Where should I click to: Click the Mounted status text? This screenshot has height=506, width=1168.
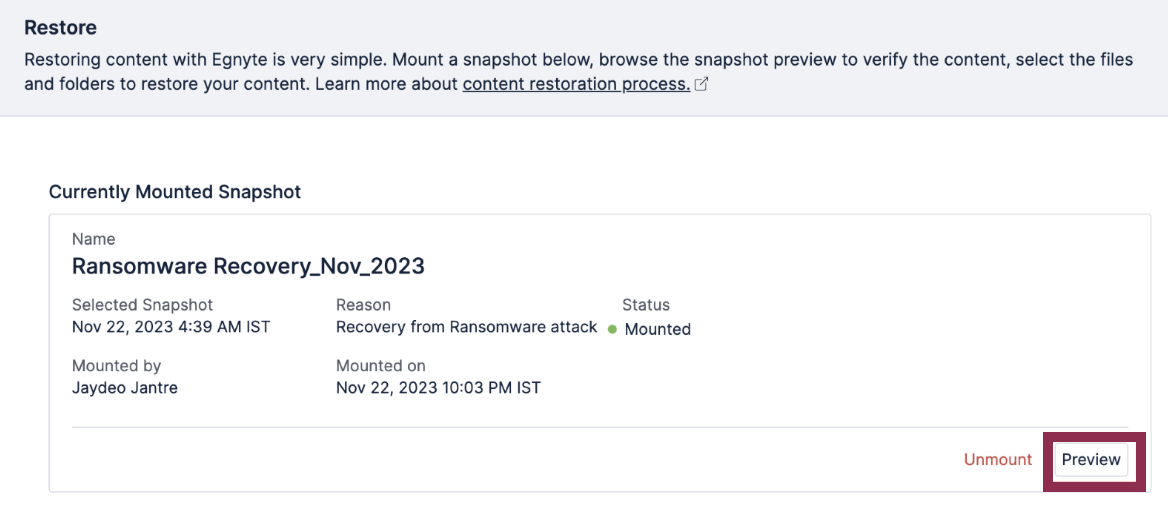[658, 329]
